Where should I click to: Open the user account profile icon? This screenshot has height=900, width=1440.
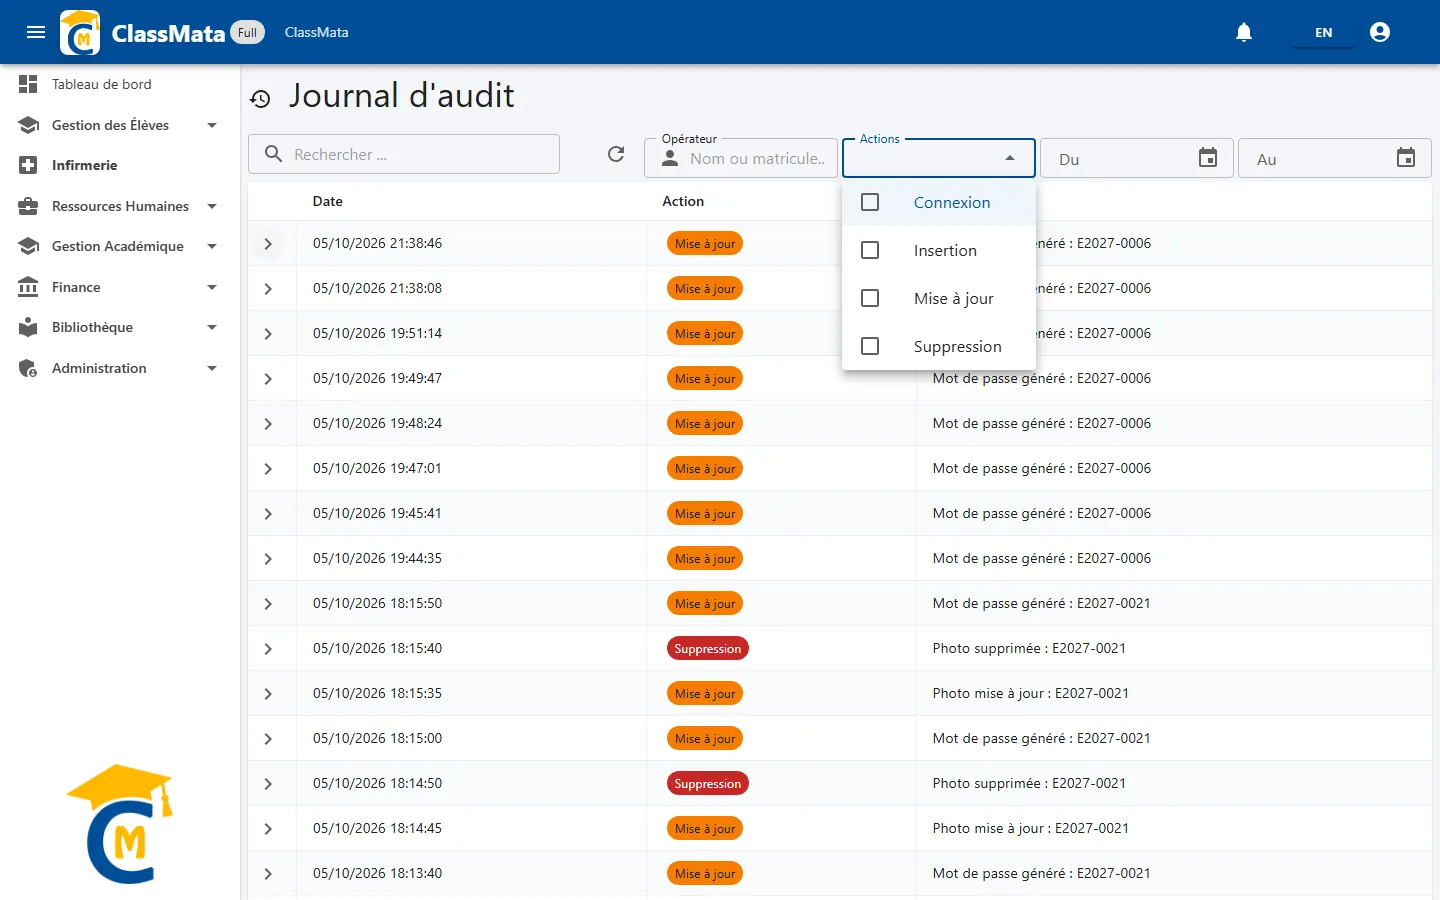(x=1380, y=32)
